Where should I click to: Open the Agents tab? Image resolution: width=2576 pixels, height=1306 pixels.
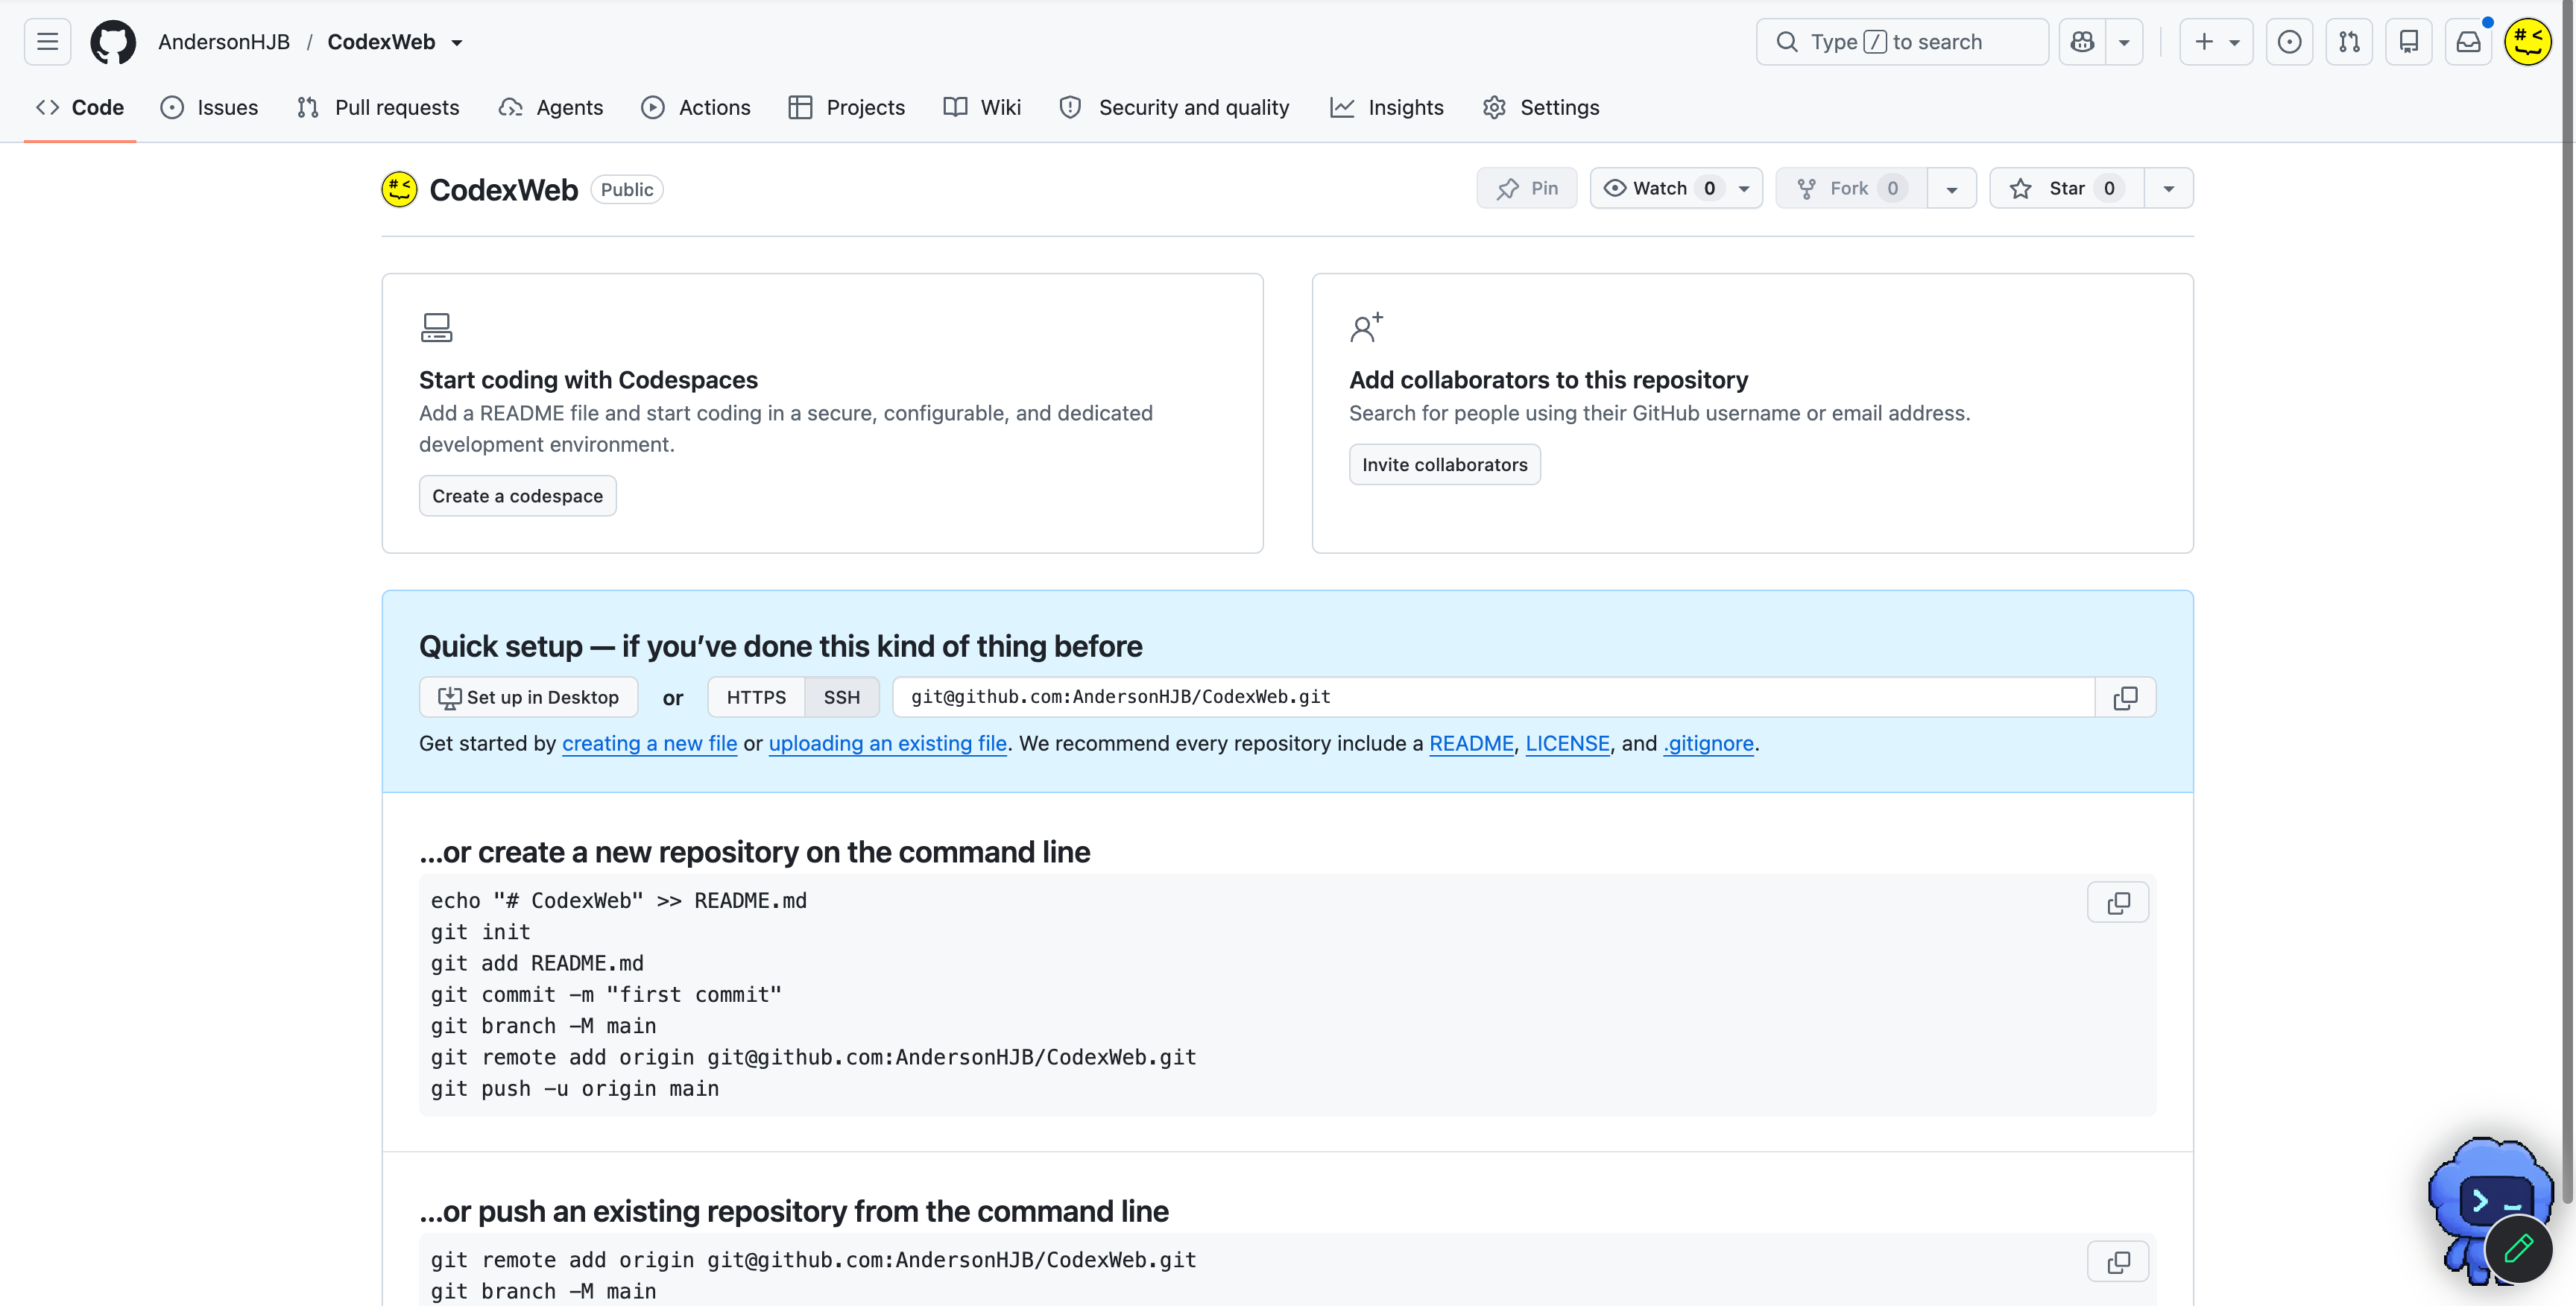pyautogui.click(x=551, y=107)
